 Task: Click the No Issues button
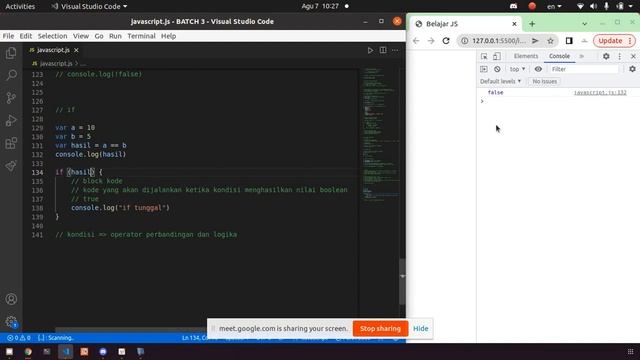tap(544, 82)
